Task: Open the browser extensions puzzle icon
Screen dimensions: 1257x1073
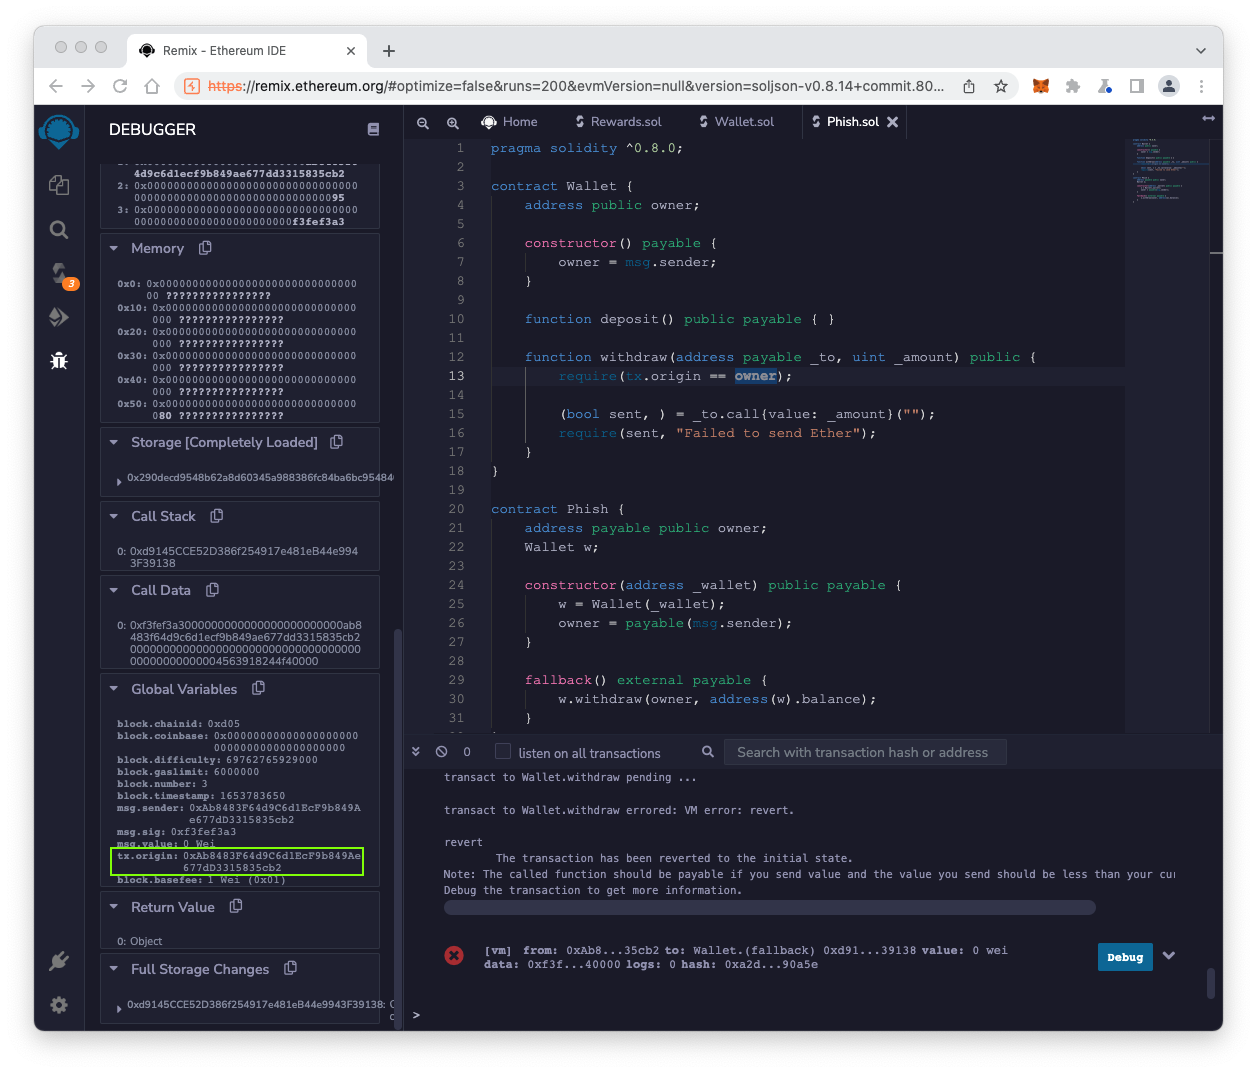Action: pos(1073,86)
